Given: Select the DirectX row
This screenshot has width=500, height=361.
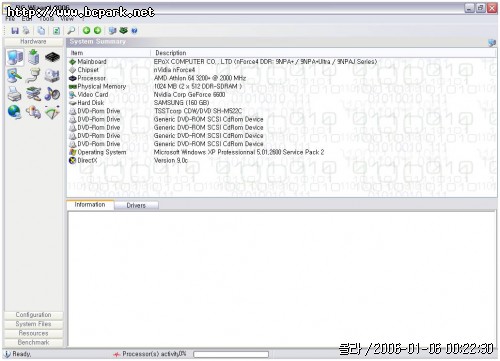Looking at the screenshot, I should click(282, 161).
